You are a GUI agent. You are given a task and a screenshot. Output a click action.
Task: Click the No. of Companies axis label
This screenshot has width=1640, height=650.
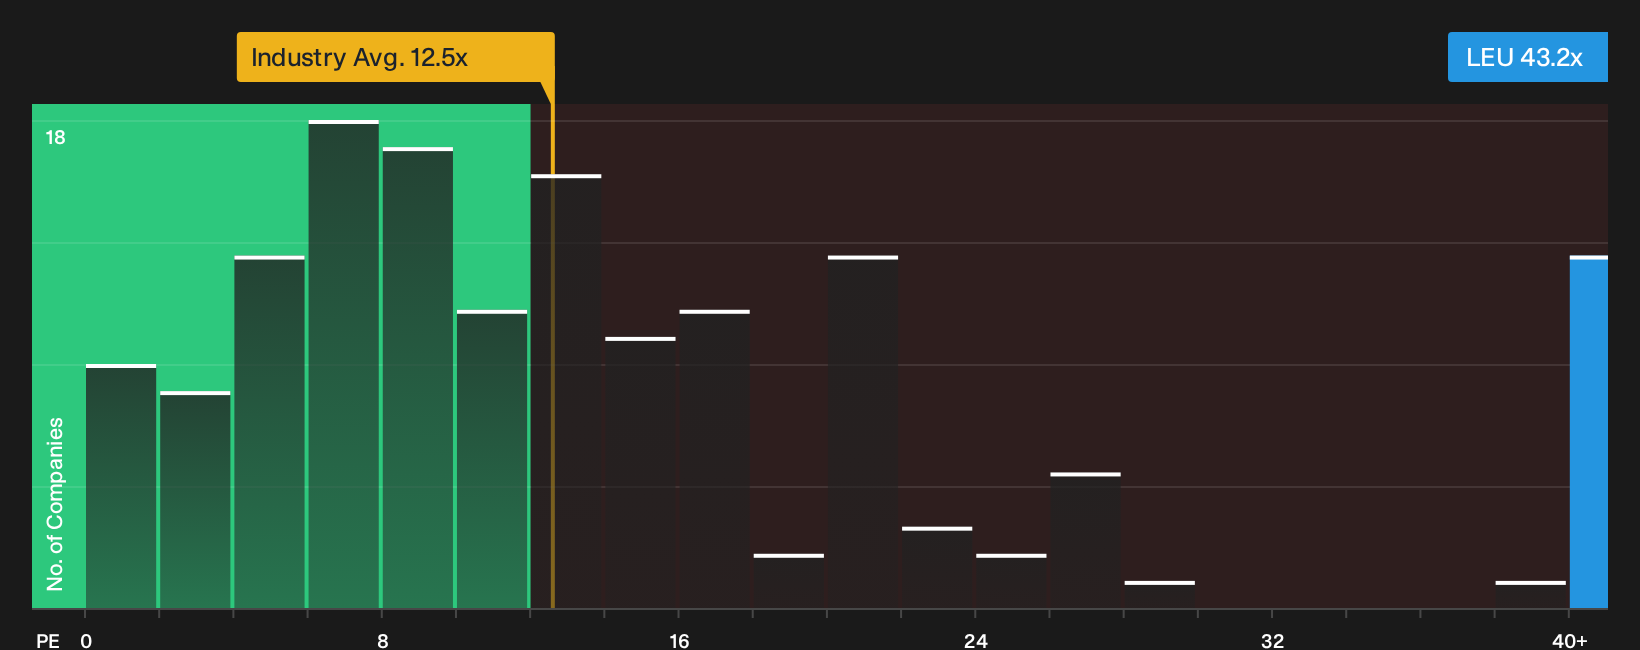(x=55, y=503)
